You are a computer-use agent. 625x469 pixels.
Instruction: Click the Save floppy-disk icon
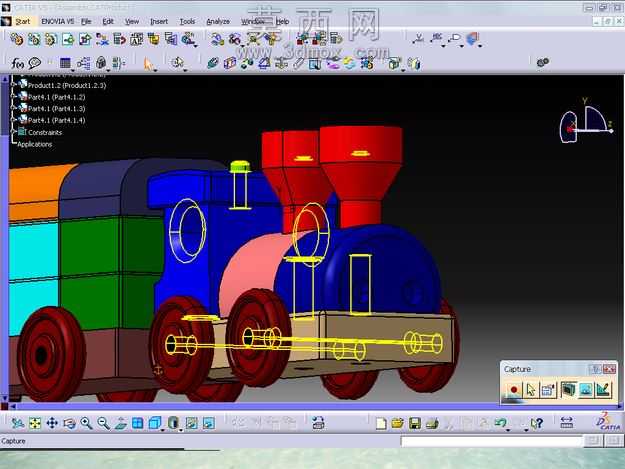pyautogui.click(x=415, y=423)
